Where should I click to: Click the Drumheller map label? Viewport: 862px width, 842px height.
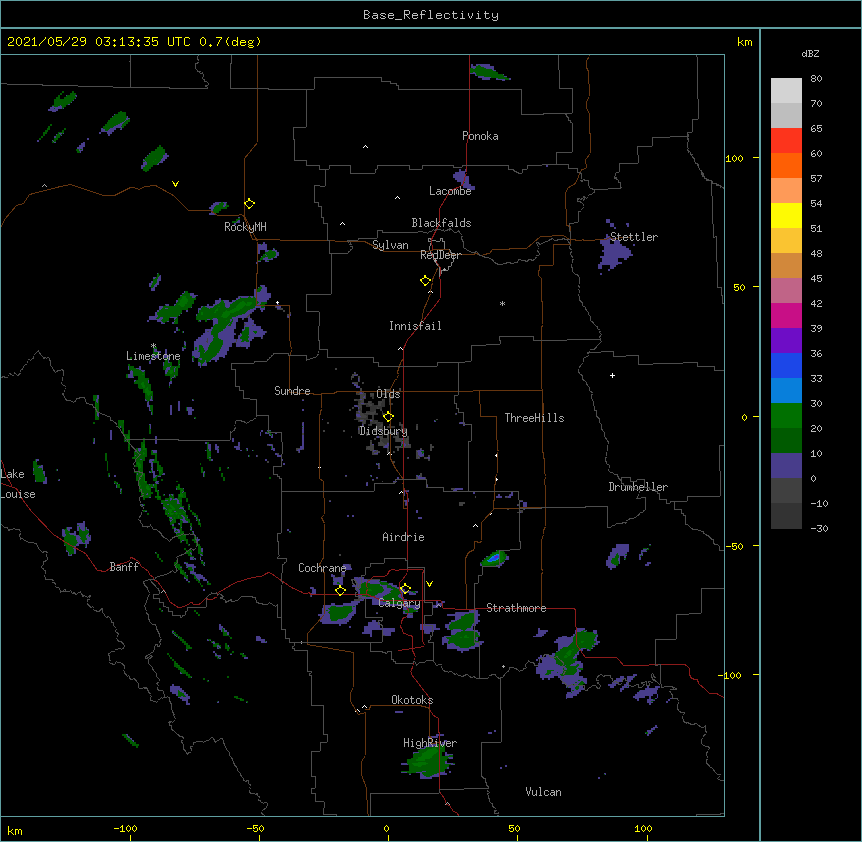coord(638,487)
